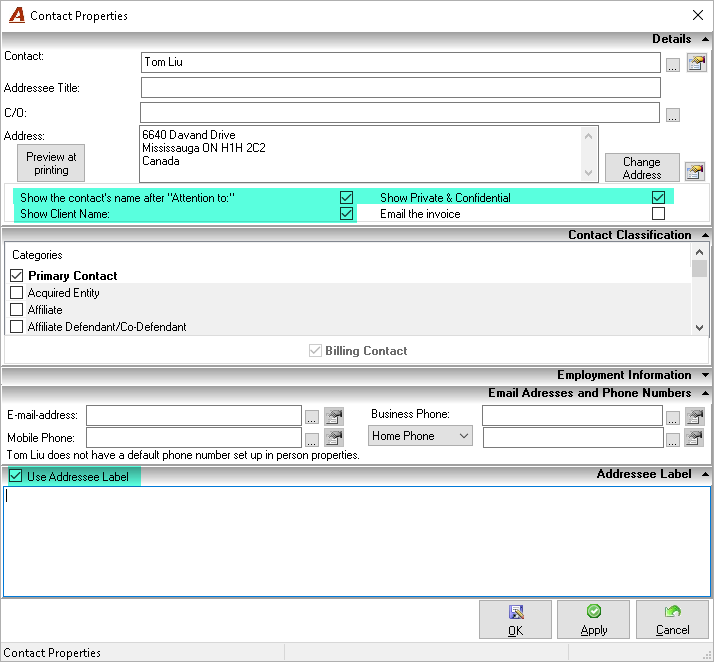
Task: Click the Addressee Title input field
Action: coord(401,87)
